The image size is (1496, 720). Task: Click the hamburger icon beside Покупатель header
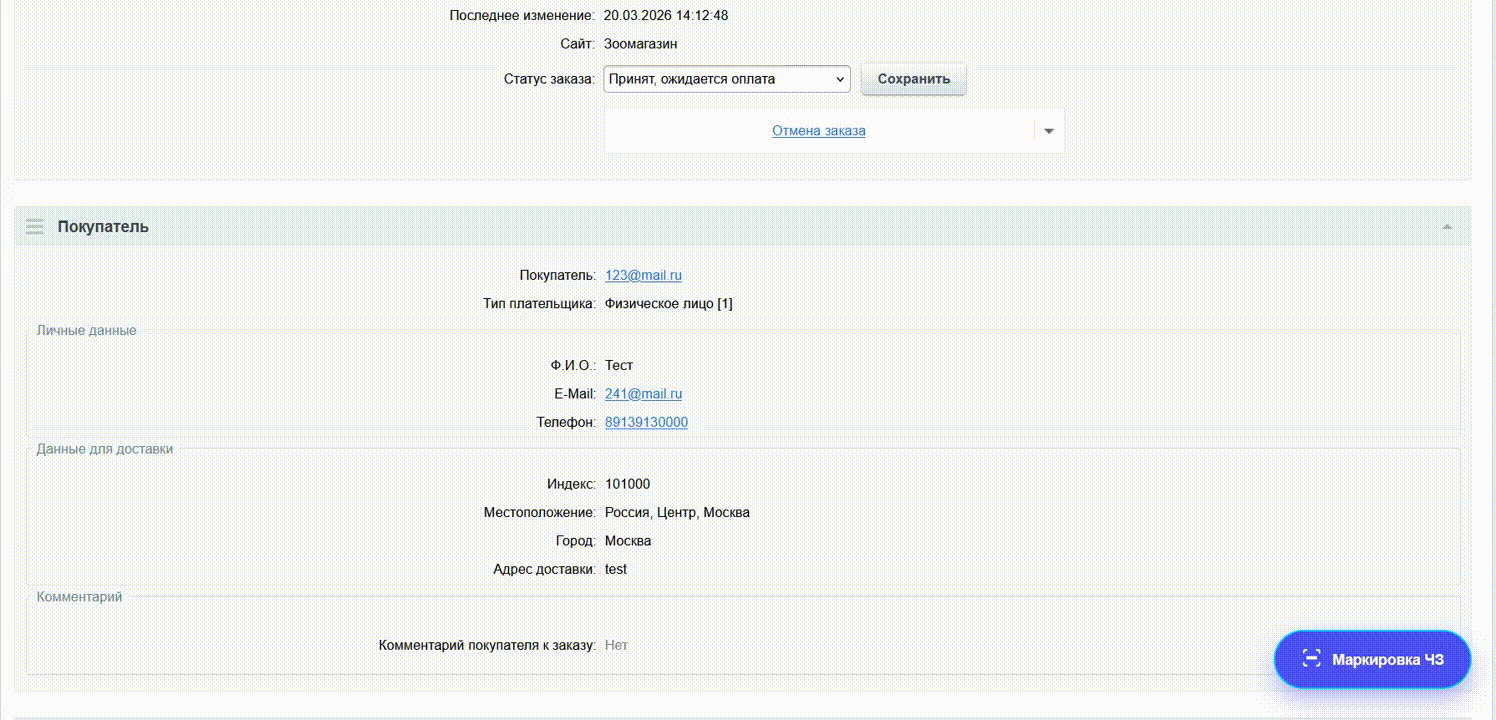coord(35,227)
